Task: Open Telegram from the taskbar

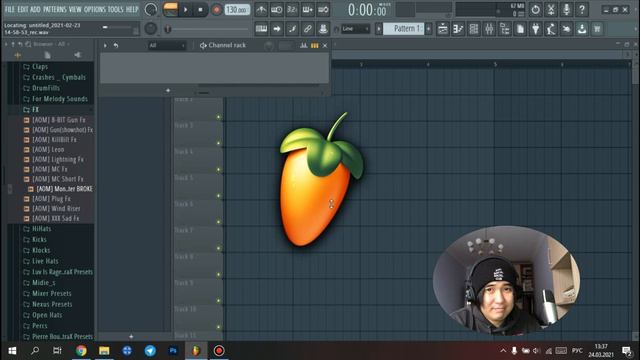Action: click(x=150, y=350)
